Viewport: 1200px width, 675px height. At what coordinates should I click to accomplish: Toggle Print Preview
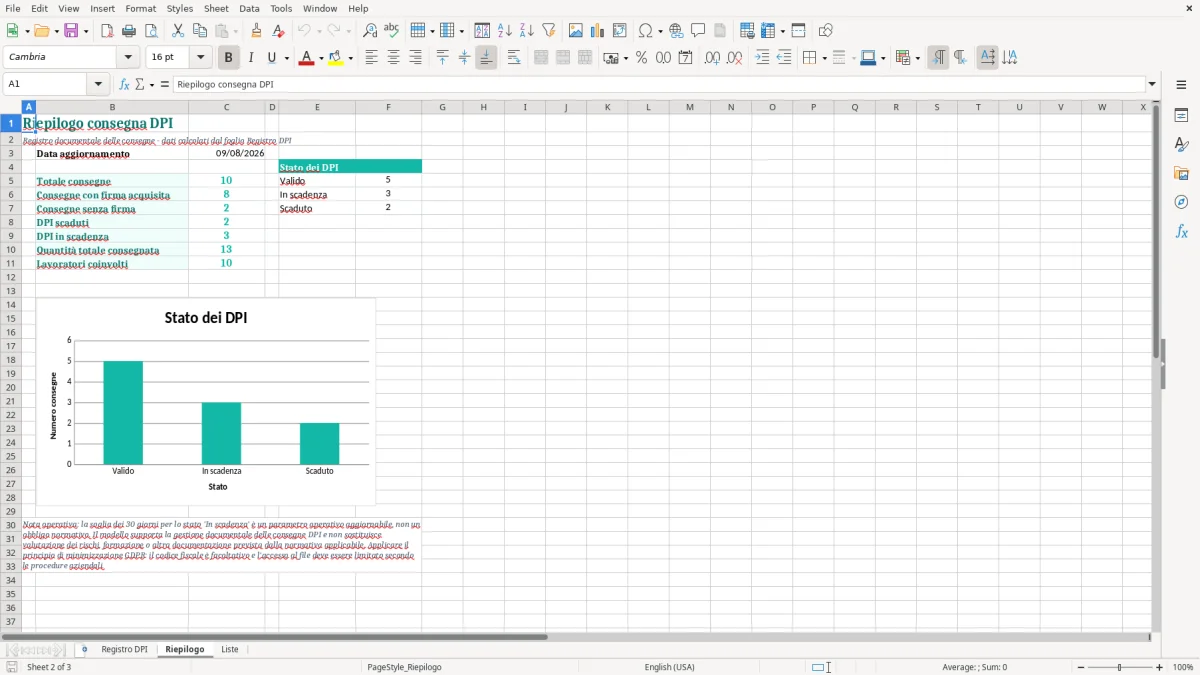151,31
